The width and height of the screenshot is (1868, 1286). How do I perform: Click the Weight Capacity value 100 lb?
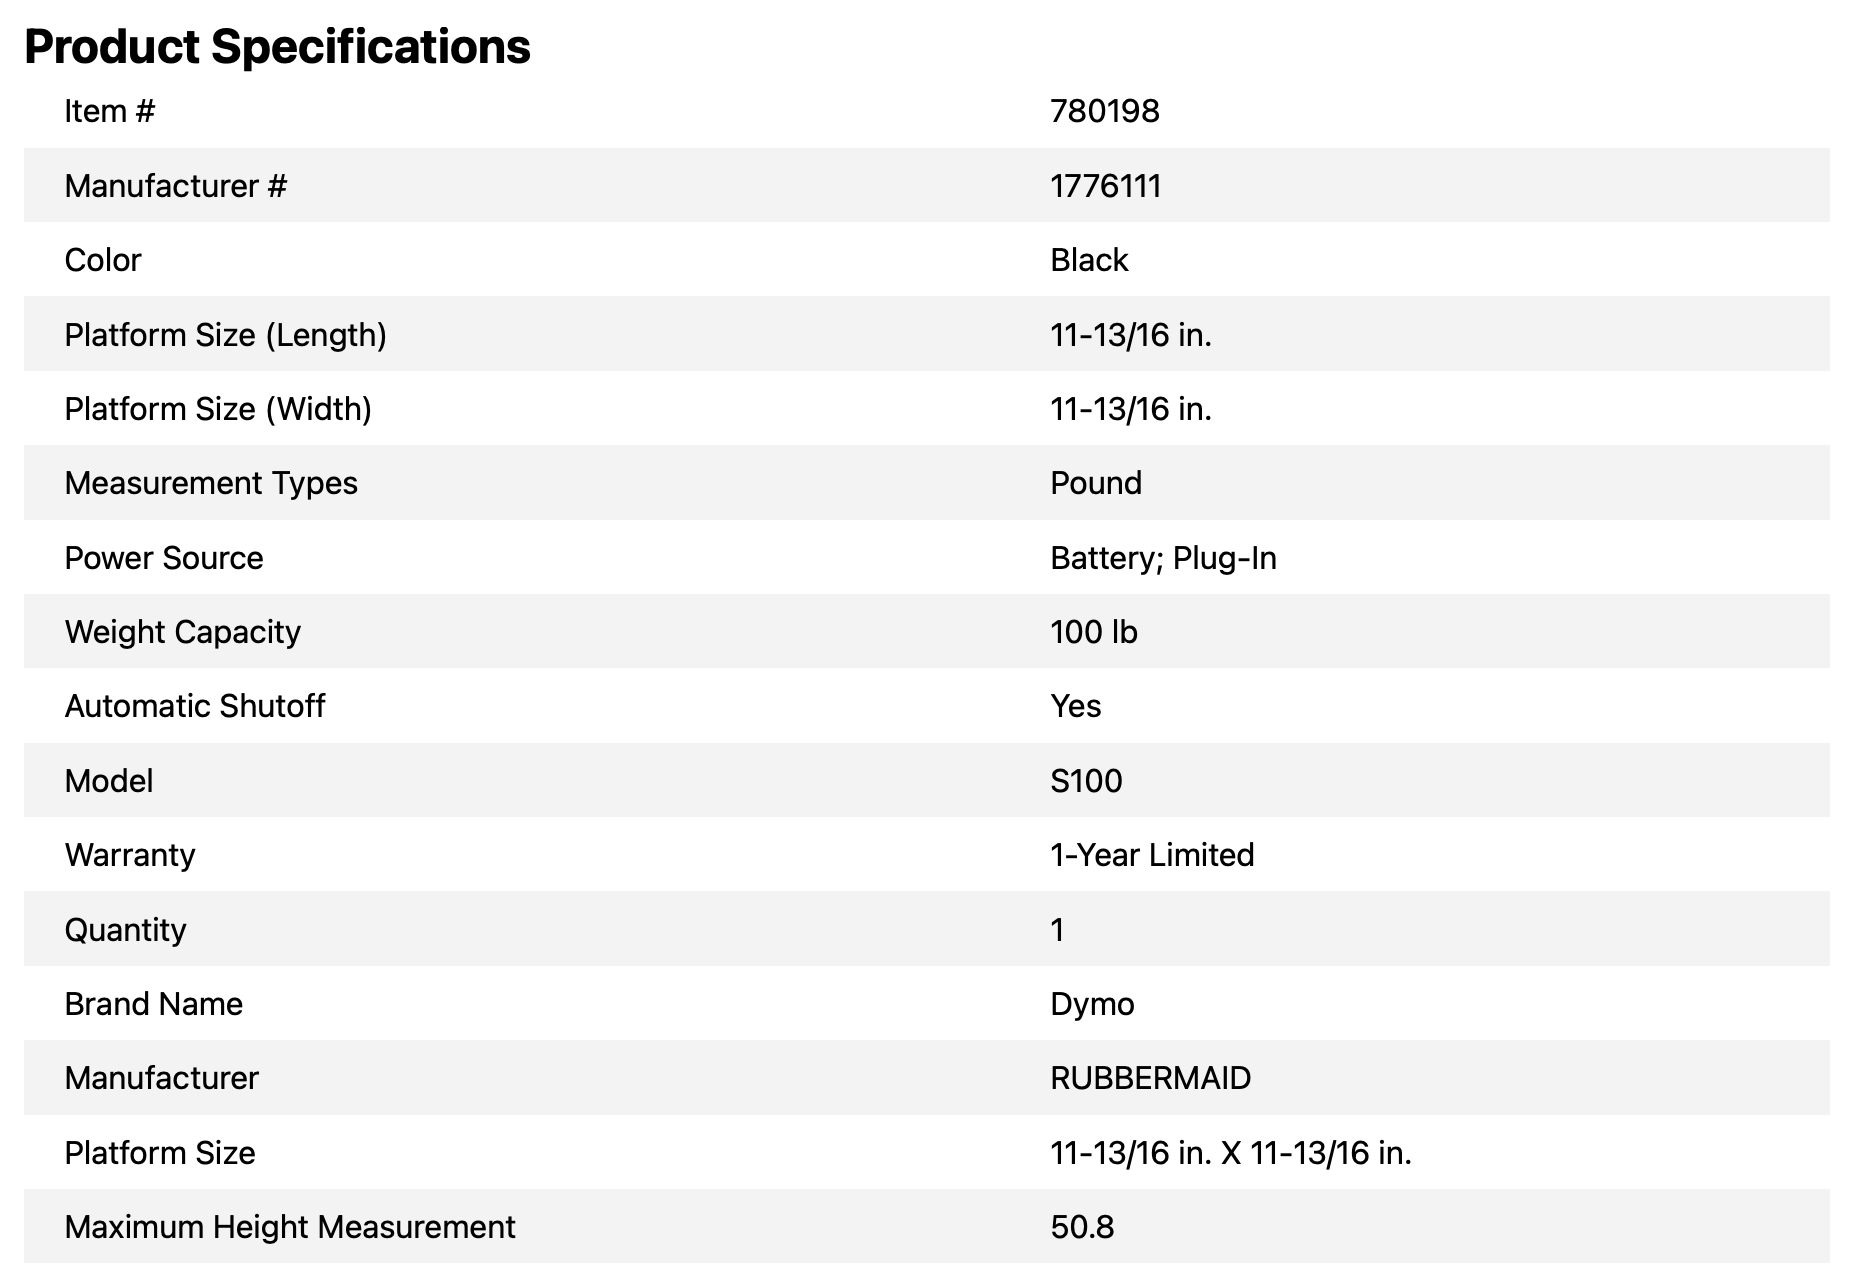1093,632
